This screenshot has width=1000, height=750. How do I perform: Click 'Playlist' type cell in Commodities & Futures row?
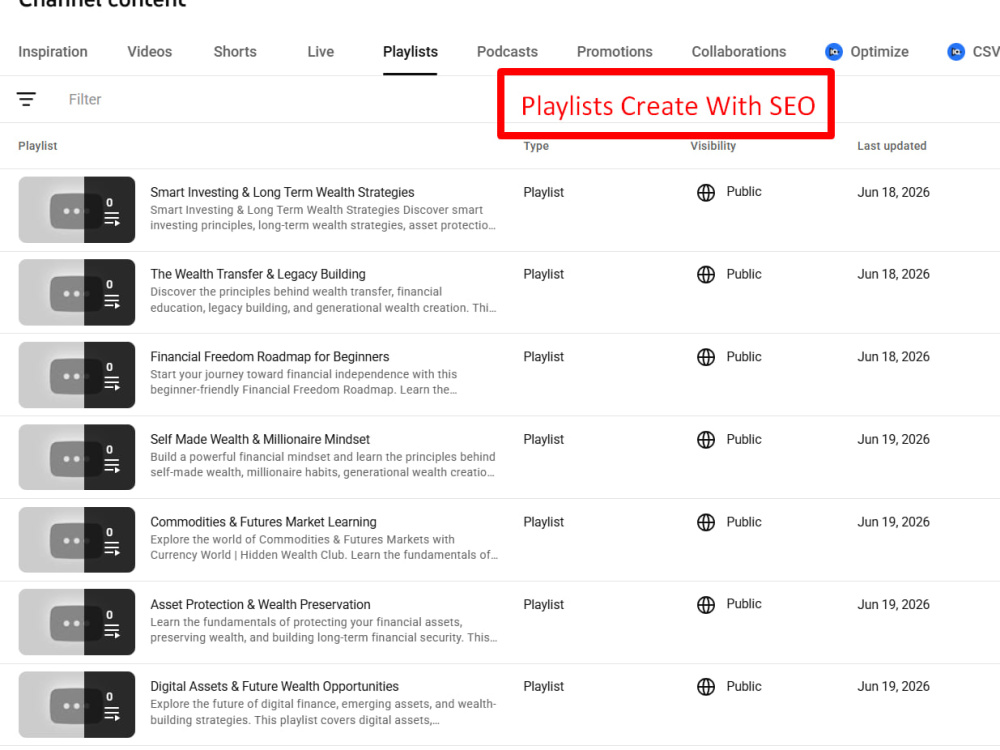click(x=543, y=522)
